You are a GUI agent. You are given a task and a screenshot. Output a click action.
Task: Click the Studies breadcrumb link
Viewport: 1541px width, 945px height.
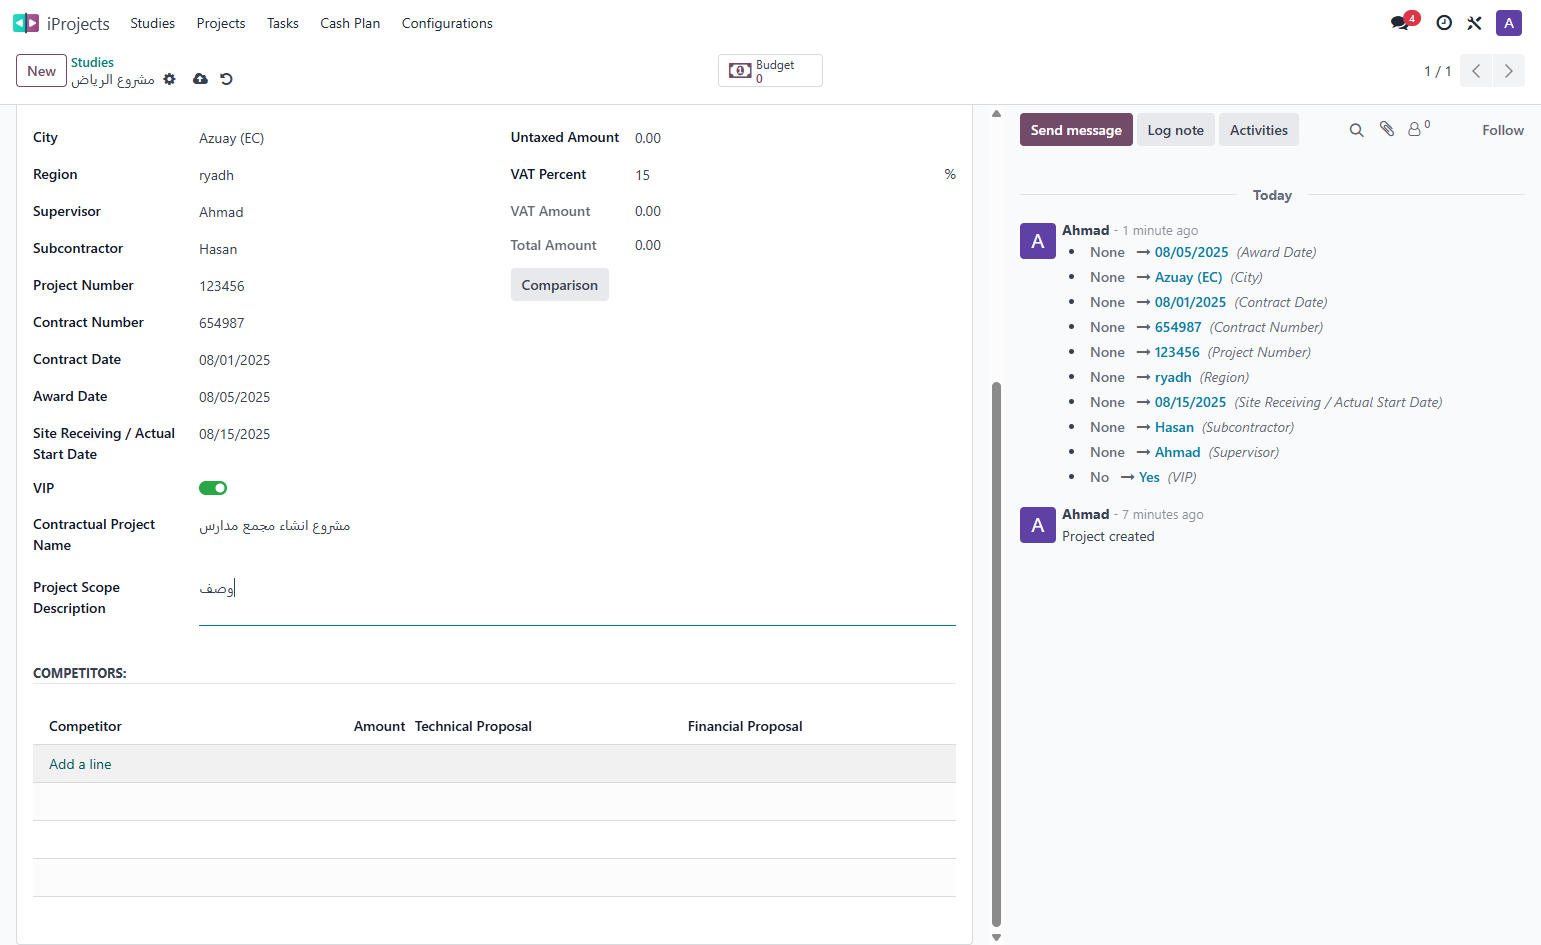(92, 62)
